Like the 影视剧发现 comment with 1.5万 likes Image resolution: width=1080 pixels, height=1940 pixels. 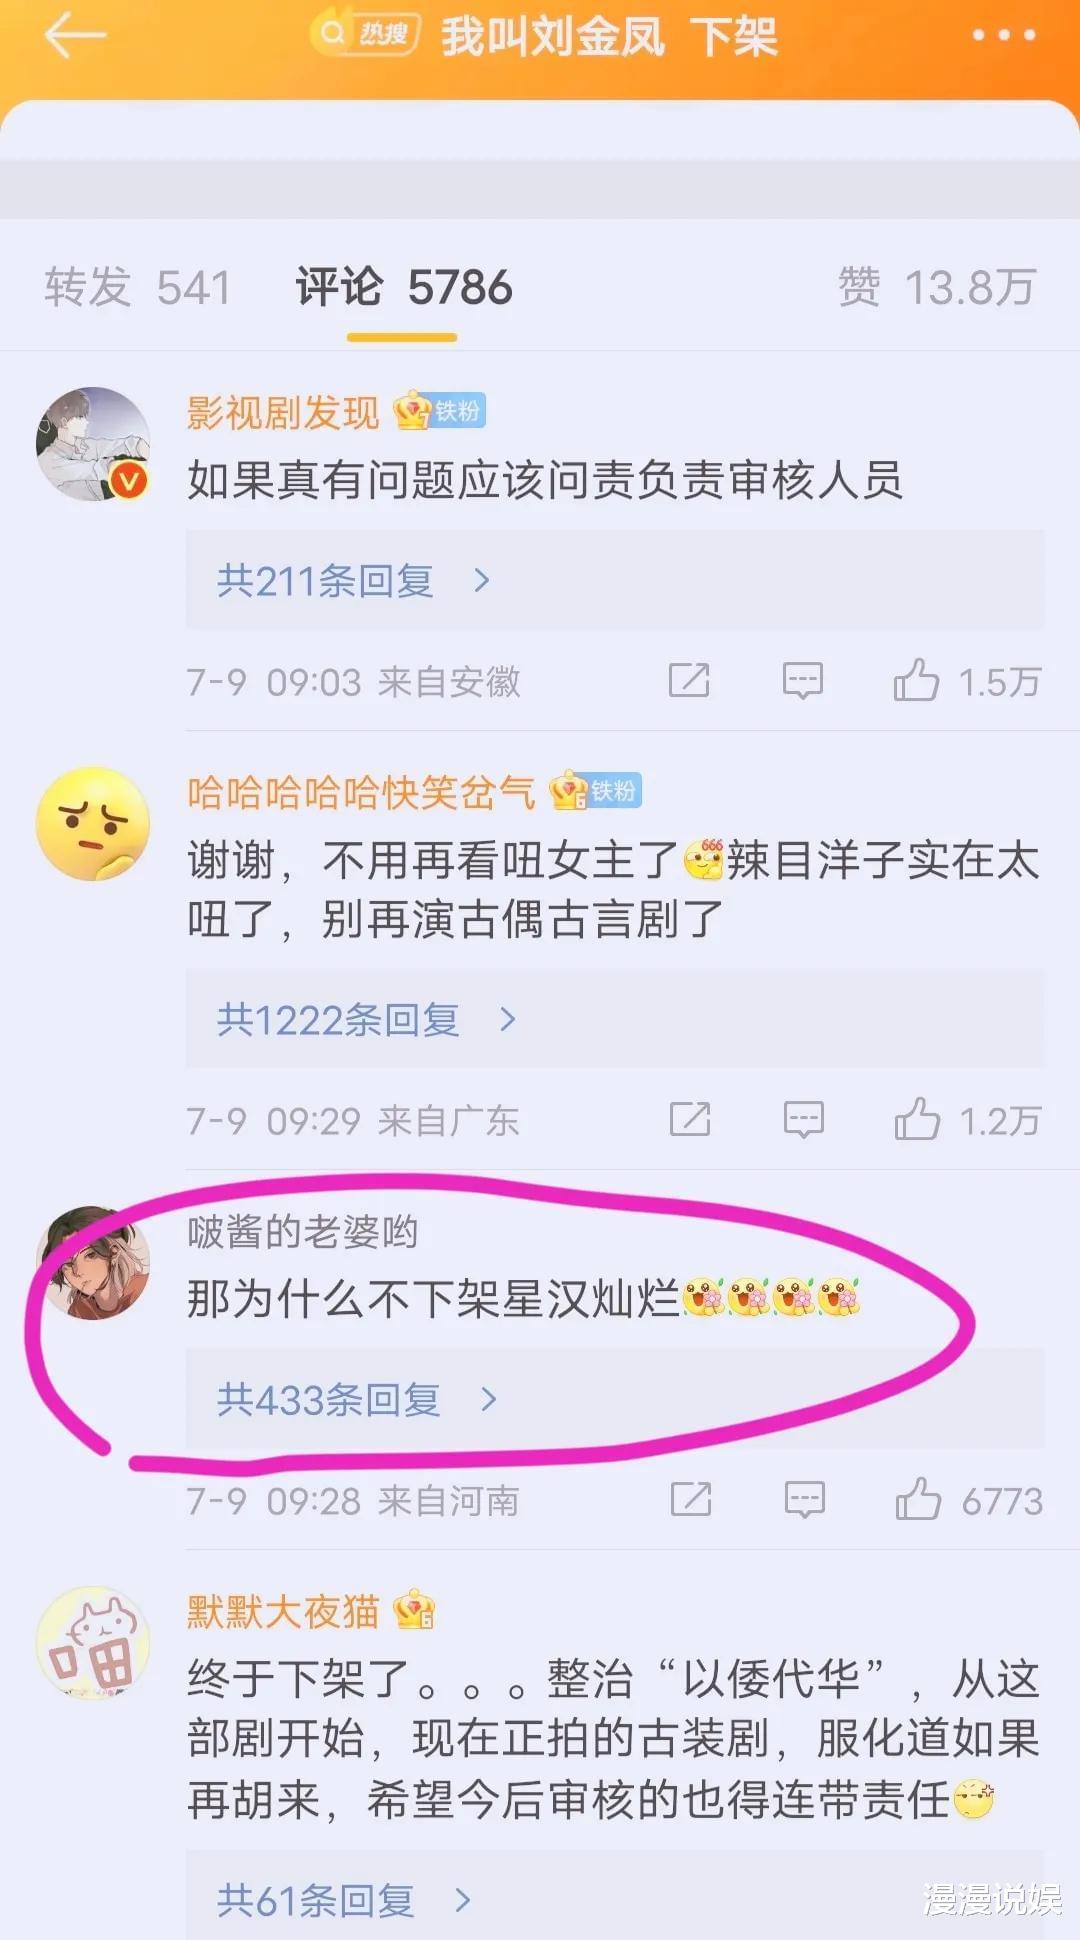(x=967, y=681)
